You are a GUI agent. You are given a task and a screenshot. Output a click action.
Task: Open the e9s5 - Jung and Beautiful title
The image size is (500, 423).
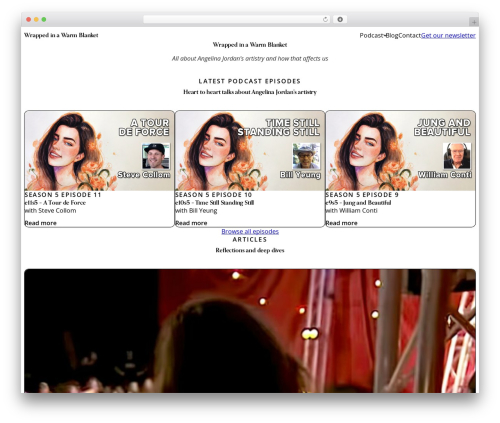pos(358,203)
